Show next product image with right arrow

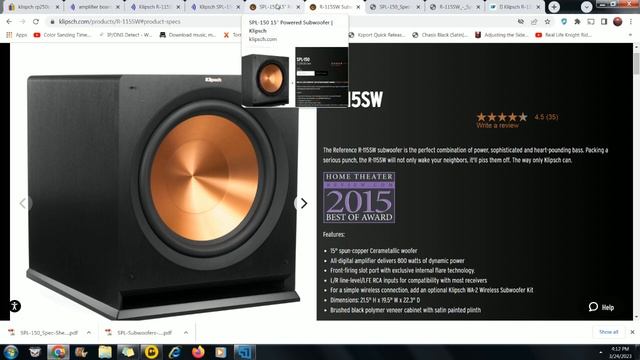304,203
